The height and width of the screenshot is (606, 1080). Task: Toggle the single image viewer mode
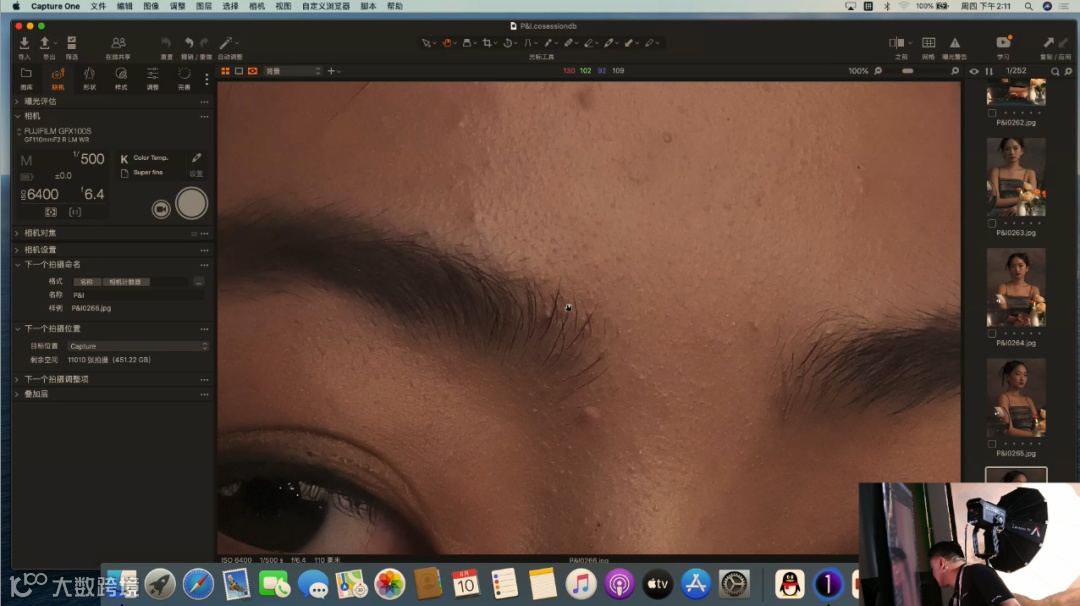coord(239,71)
